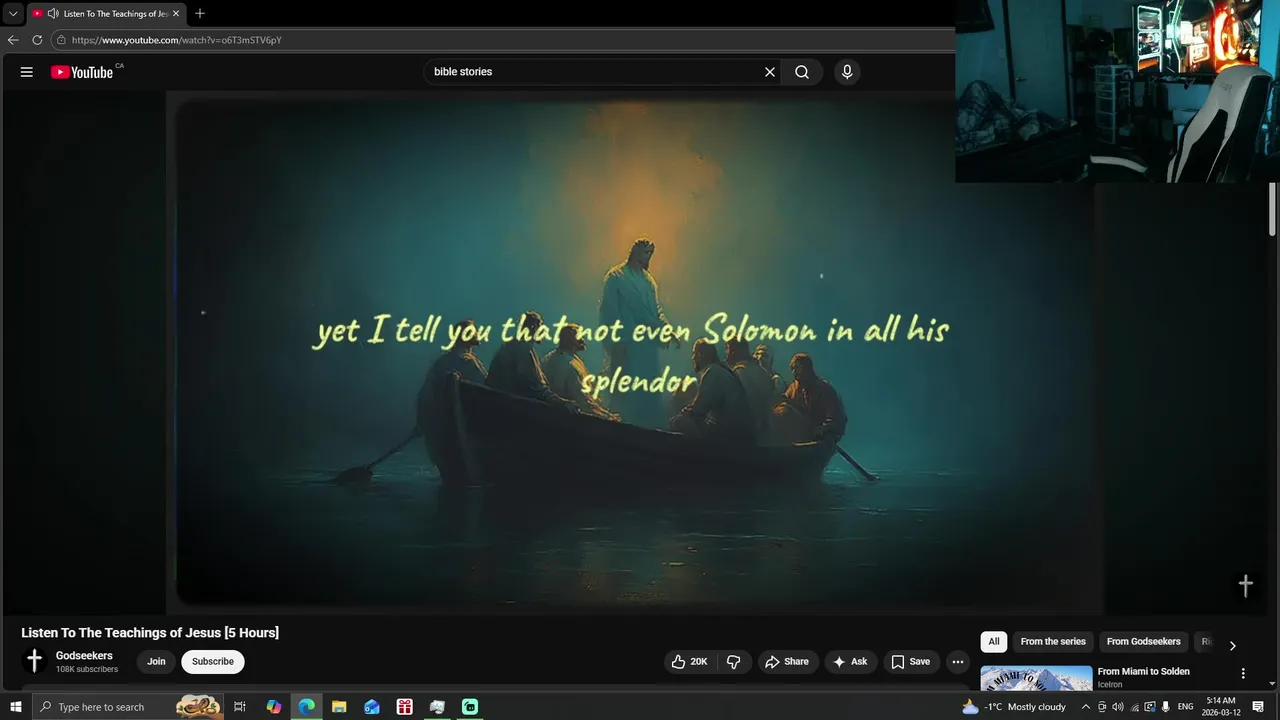
Task: Click the video title 'Listen To The Teachings of Jesus'
Action: click(x=150, y=633)
